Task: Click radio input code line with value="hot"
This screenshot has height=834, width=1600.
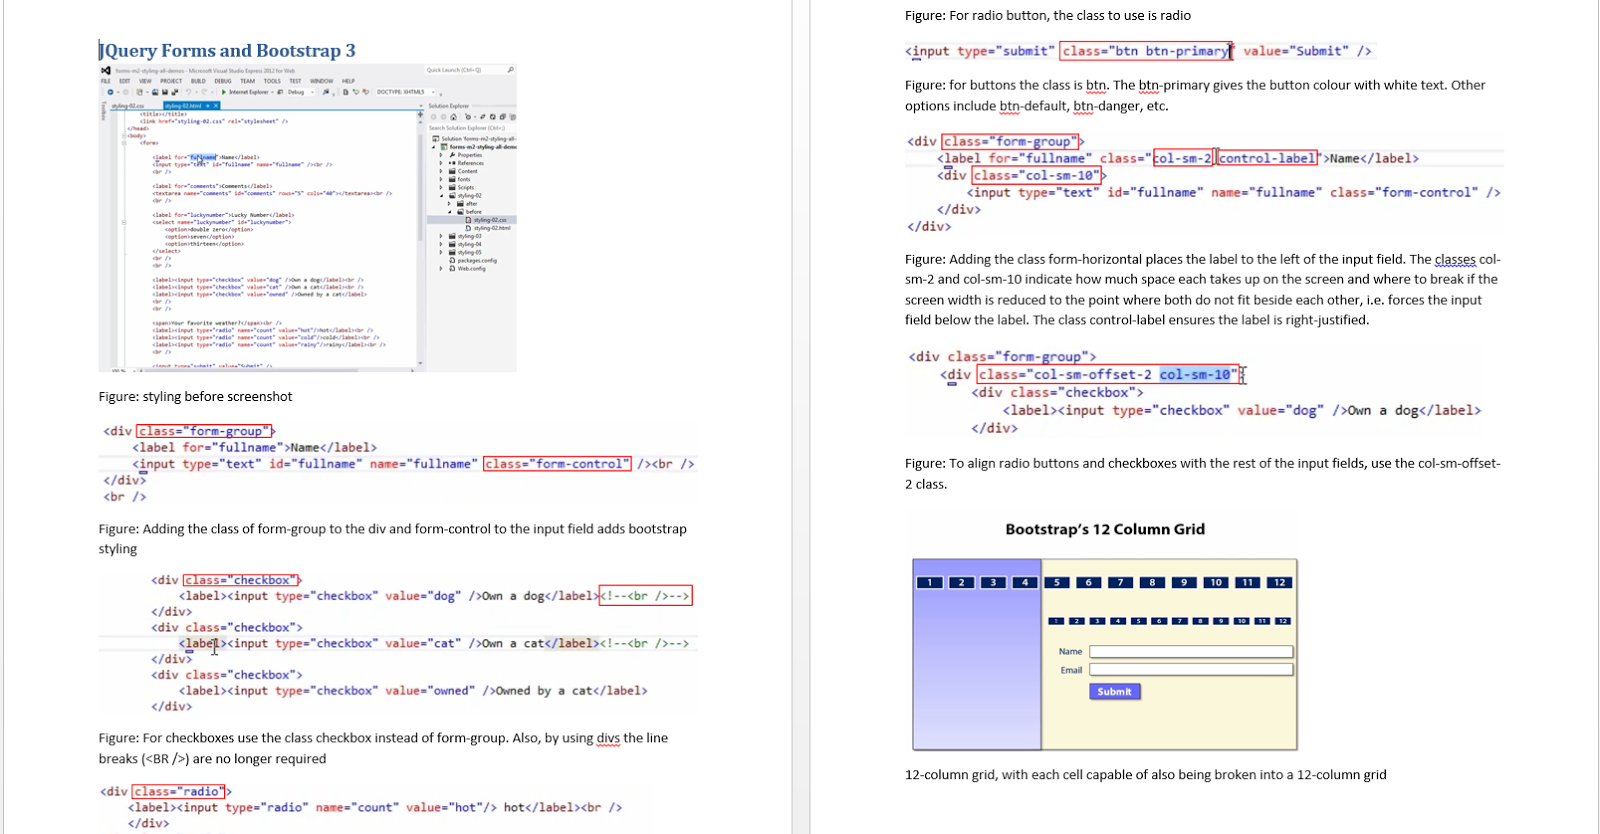Action: click(375, 807)
